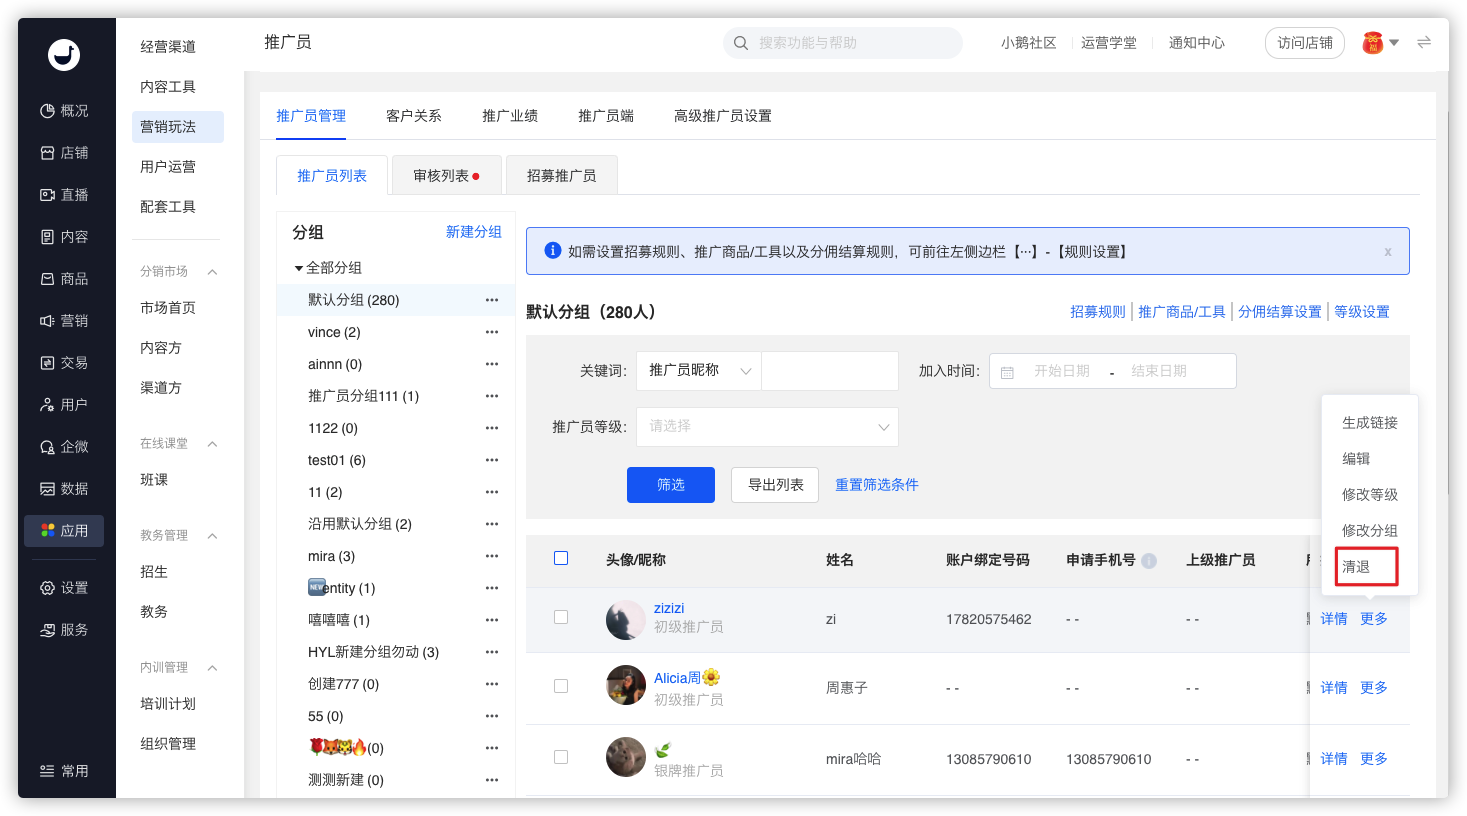The image size is (1467, 816).
Task: Switch to the 客户关系 tab
Action: coord(413,116)
